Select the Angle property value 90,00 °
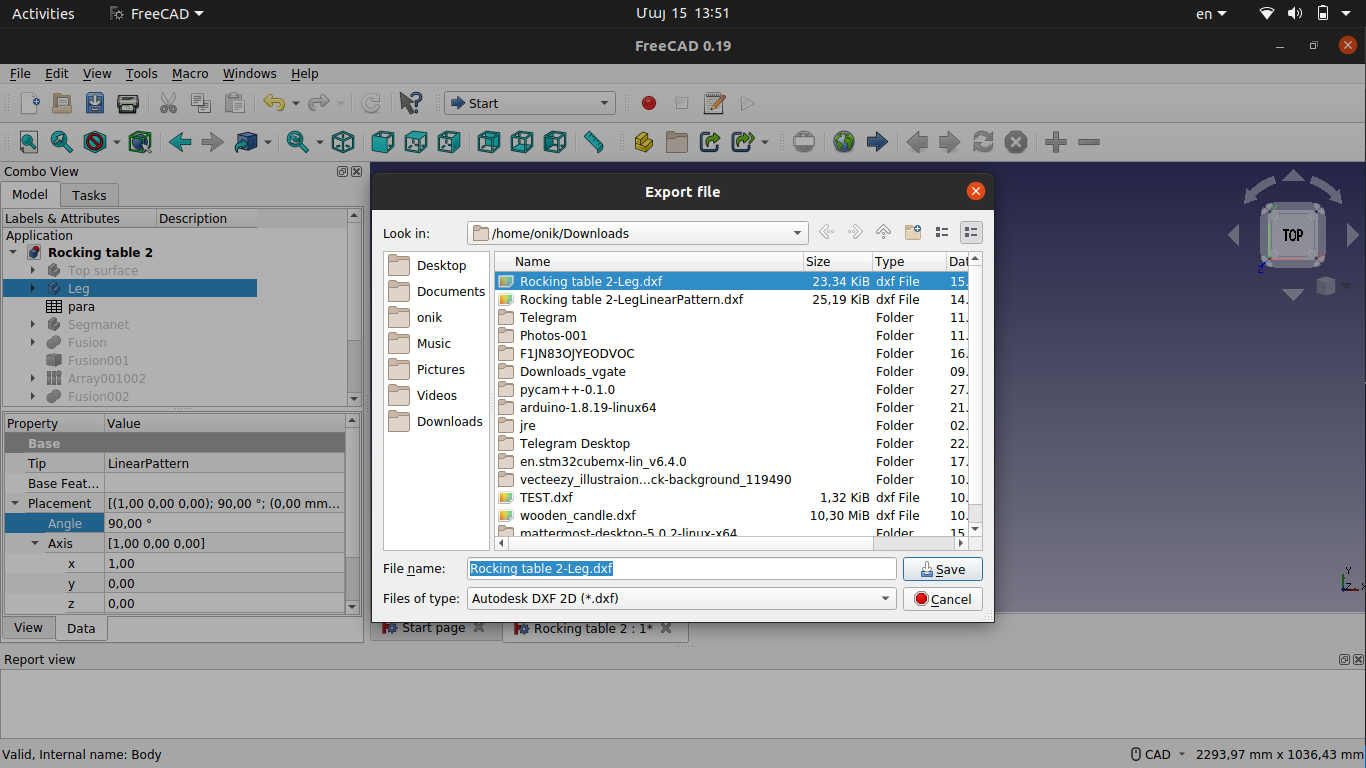 click(224, 523)
